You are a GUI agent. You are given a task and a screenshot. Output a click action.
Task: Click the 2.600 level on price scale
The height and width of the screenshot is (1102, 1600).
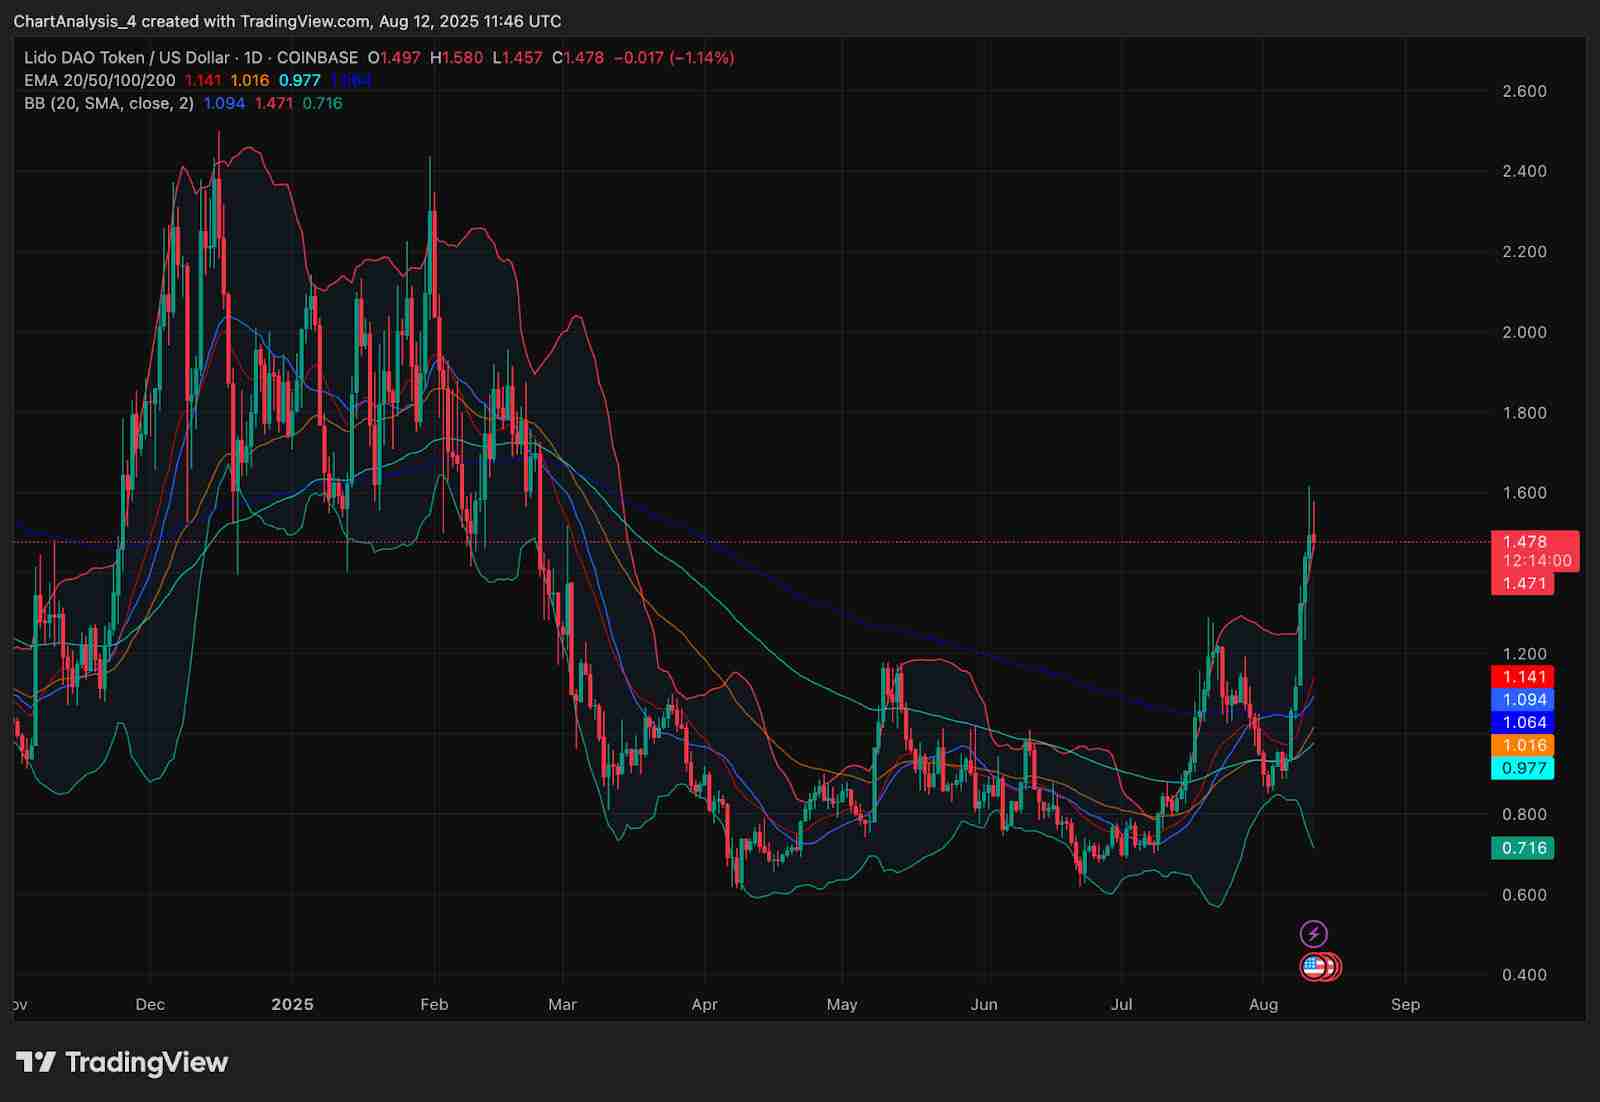(1524, 91)
